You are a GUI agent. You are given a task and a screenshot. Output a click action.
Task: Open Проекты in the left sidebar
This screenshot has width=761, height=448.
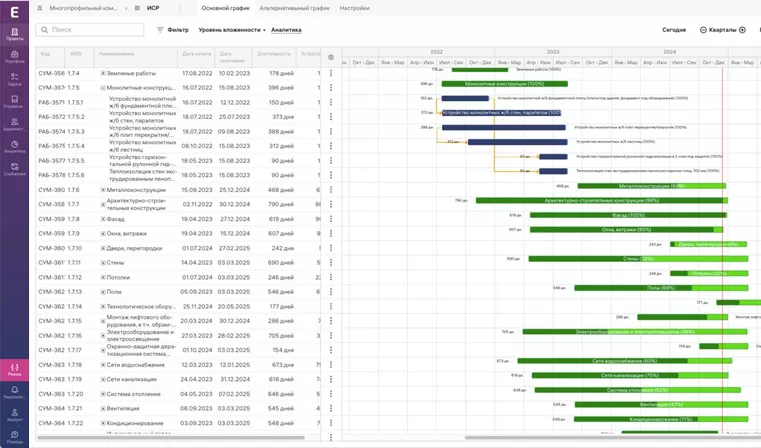[x=15, y=33]
